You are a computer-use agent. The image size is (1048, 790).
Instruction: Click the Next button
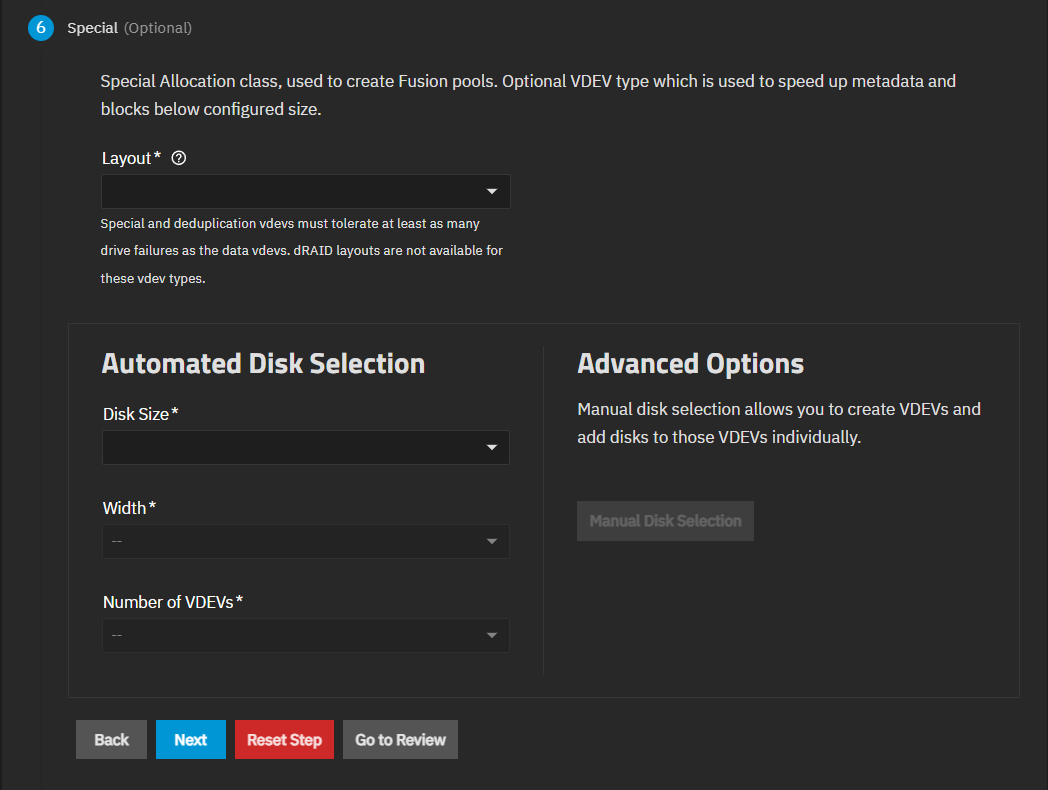[x=190, y=740]
